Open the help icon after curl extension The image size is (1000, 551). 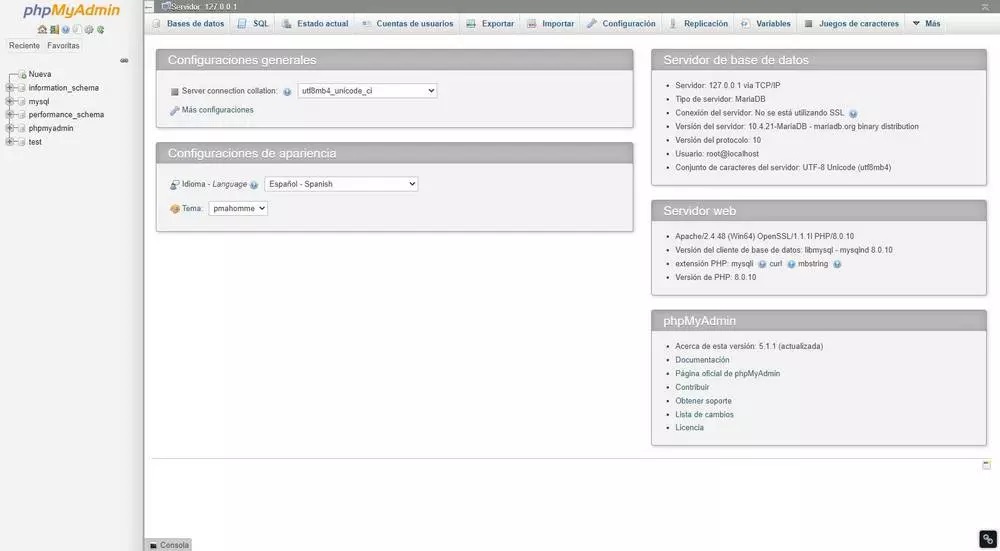pyautogui.click(x=791, y=264)
